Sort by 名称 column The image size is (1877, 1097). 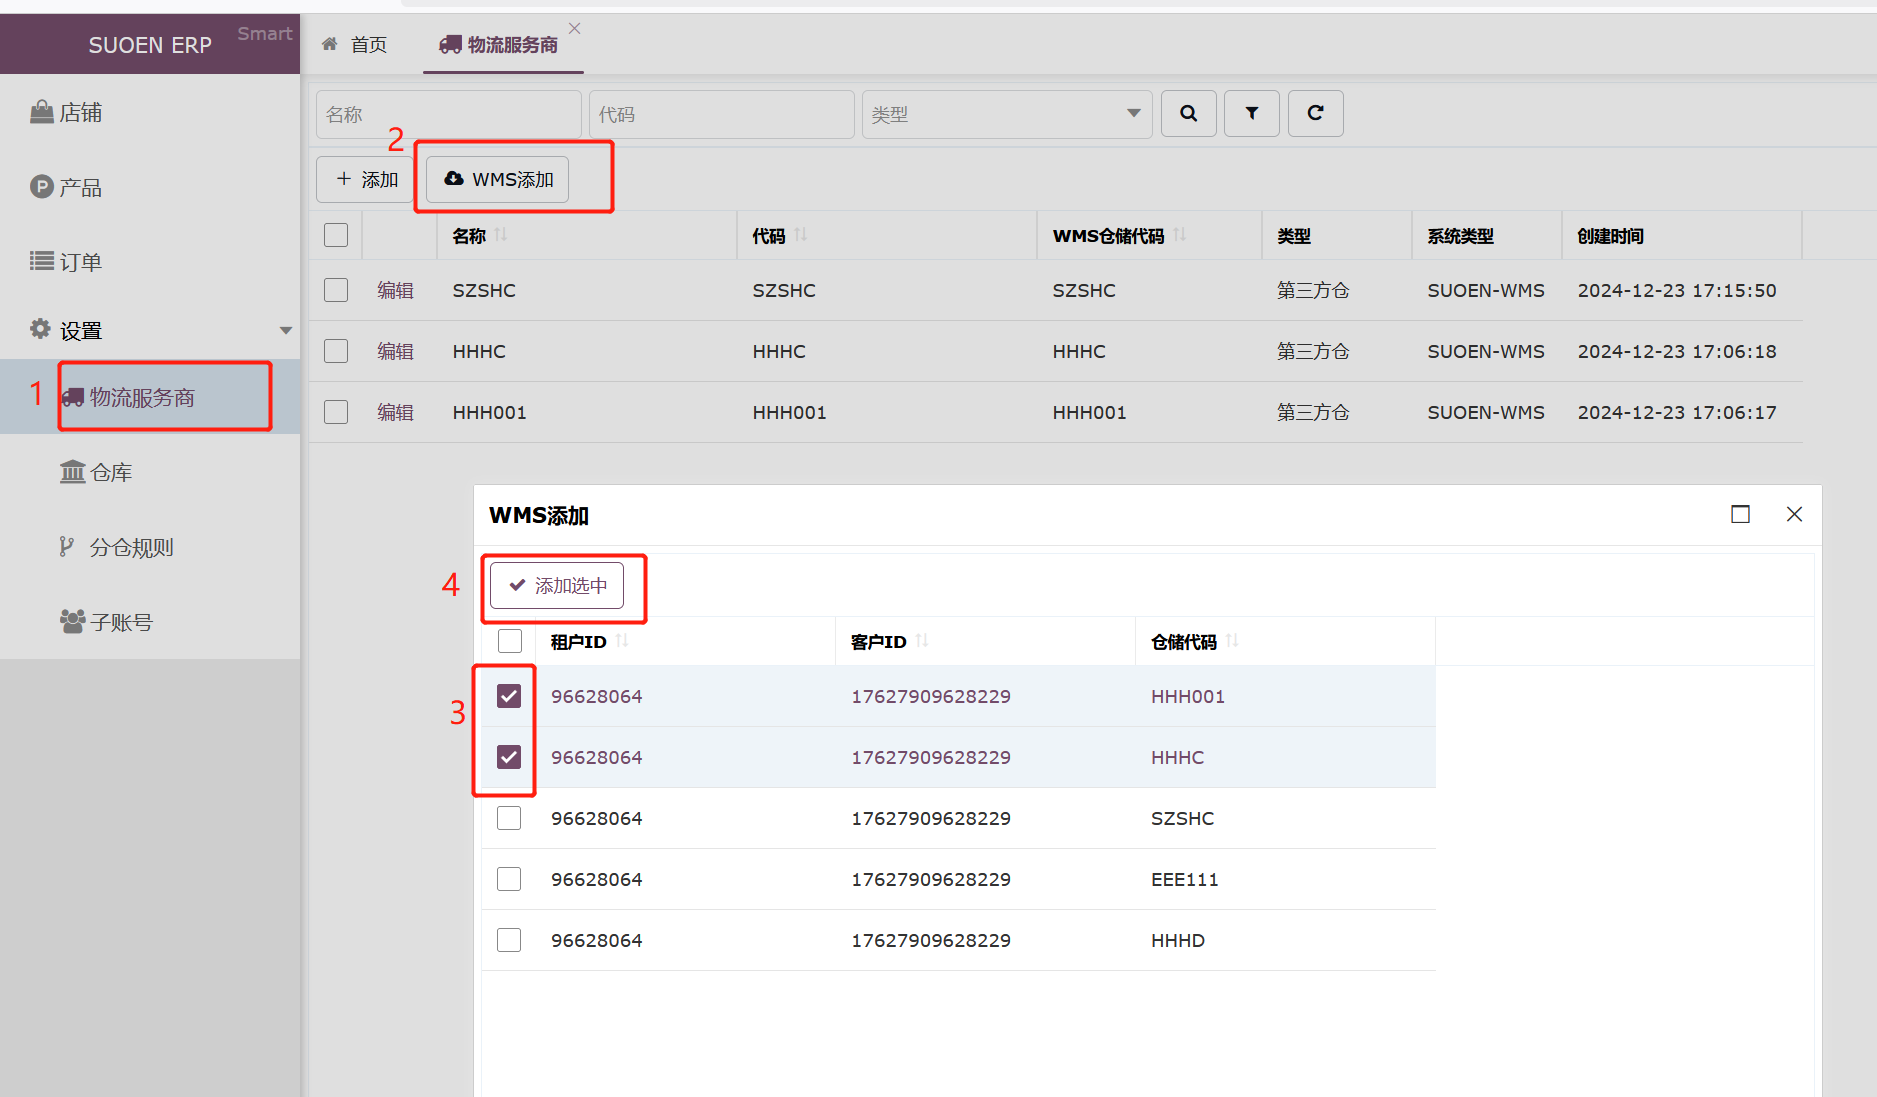(x=501, y=235)
